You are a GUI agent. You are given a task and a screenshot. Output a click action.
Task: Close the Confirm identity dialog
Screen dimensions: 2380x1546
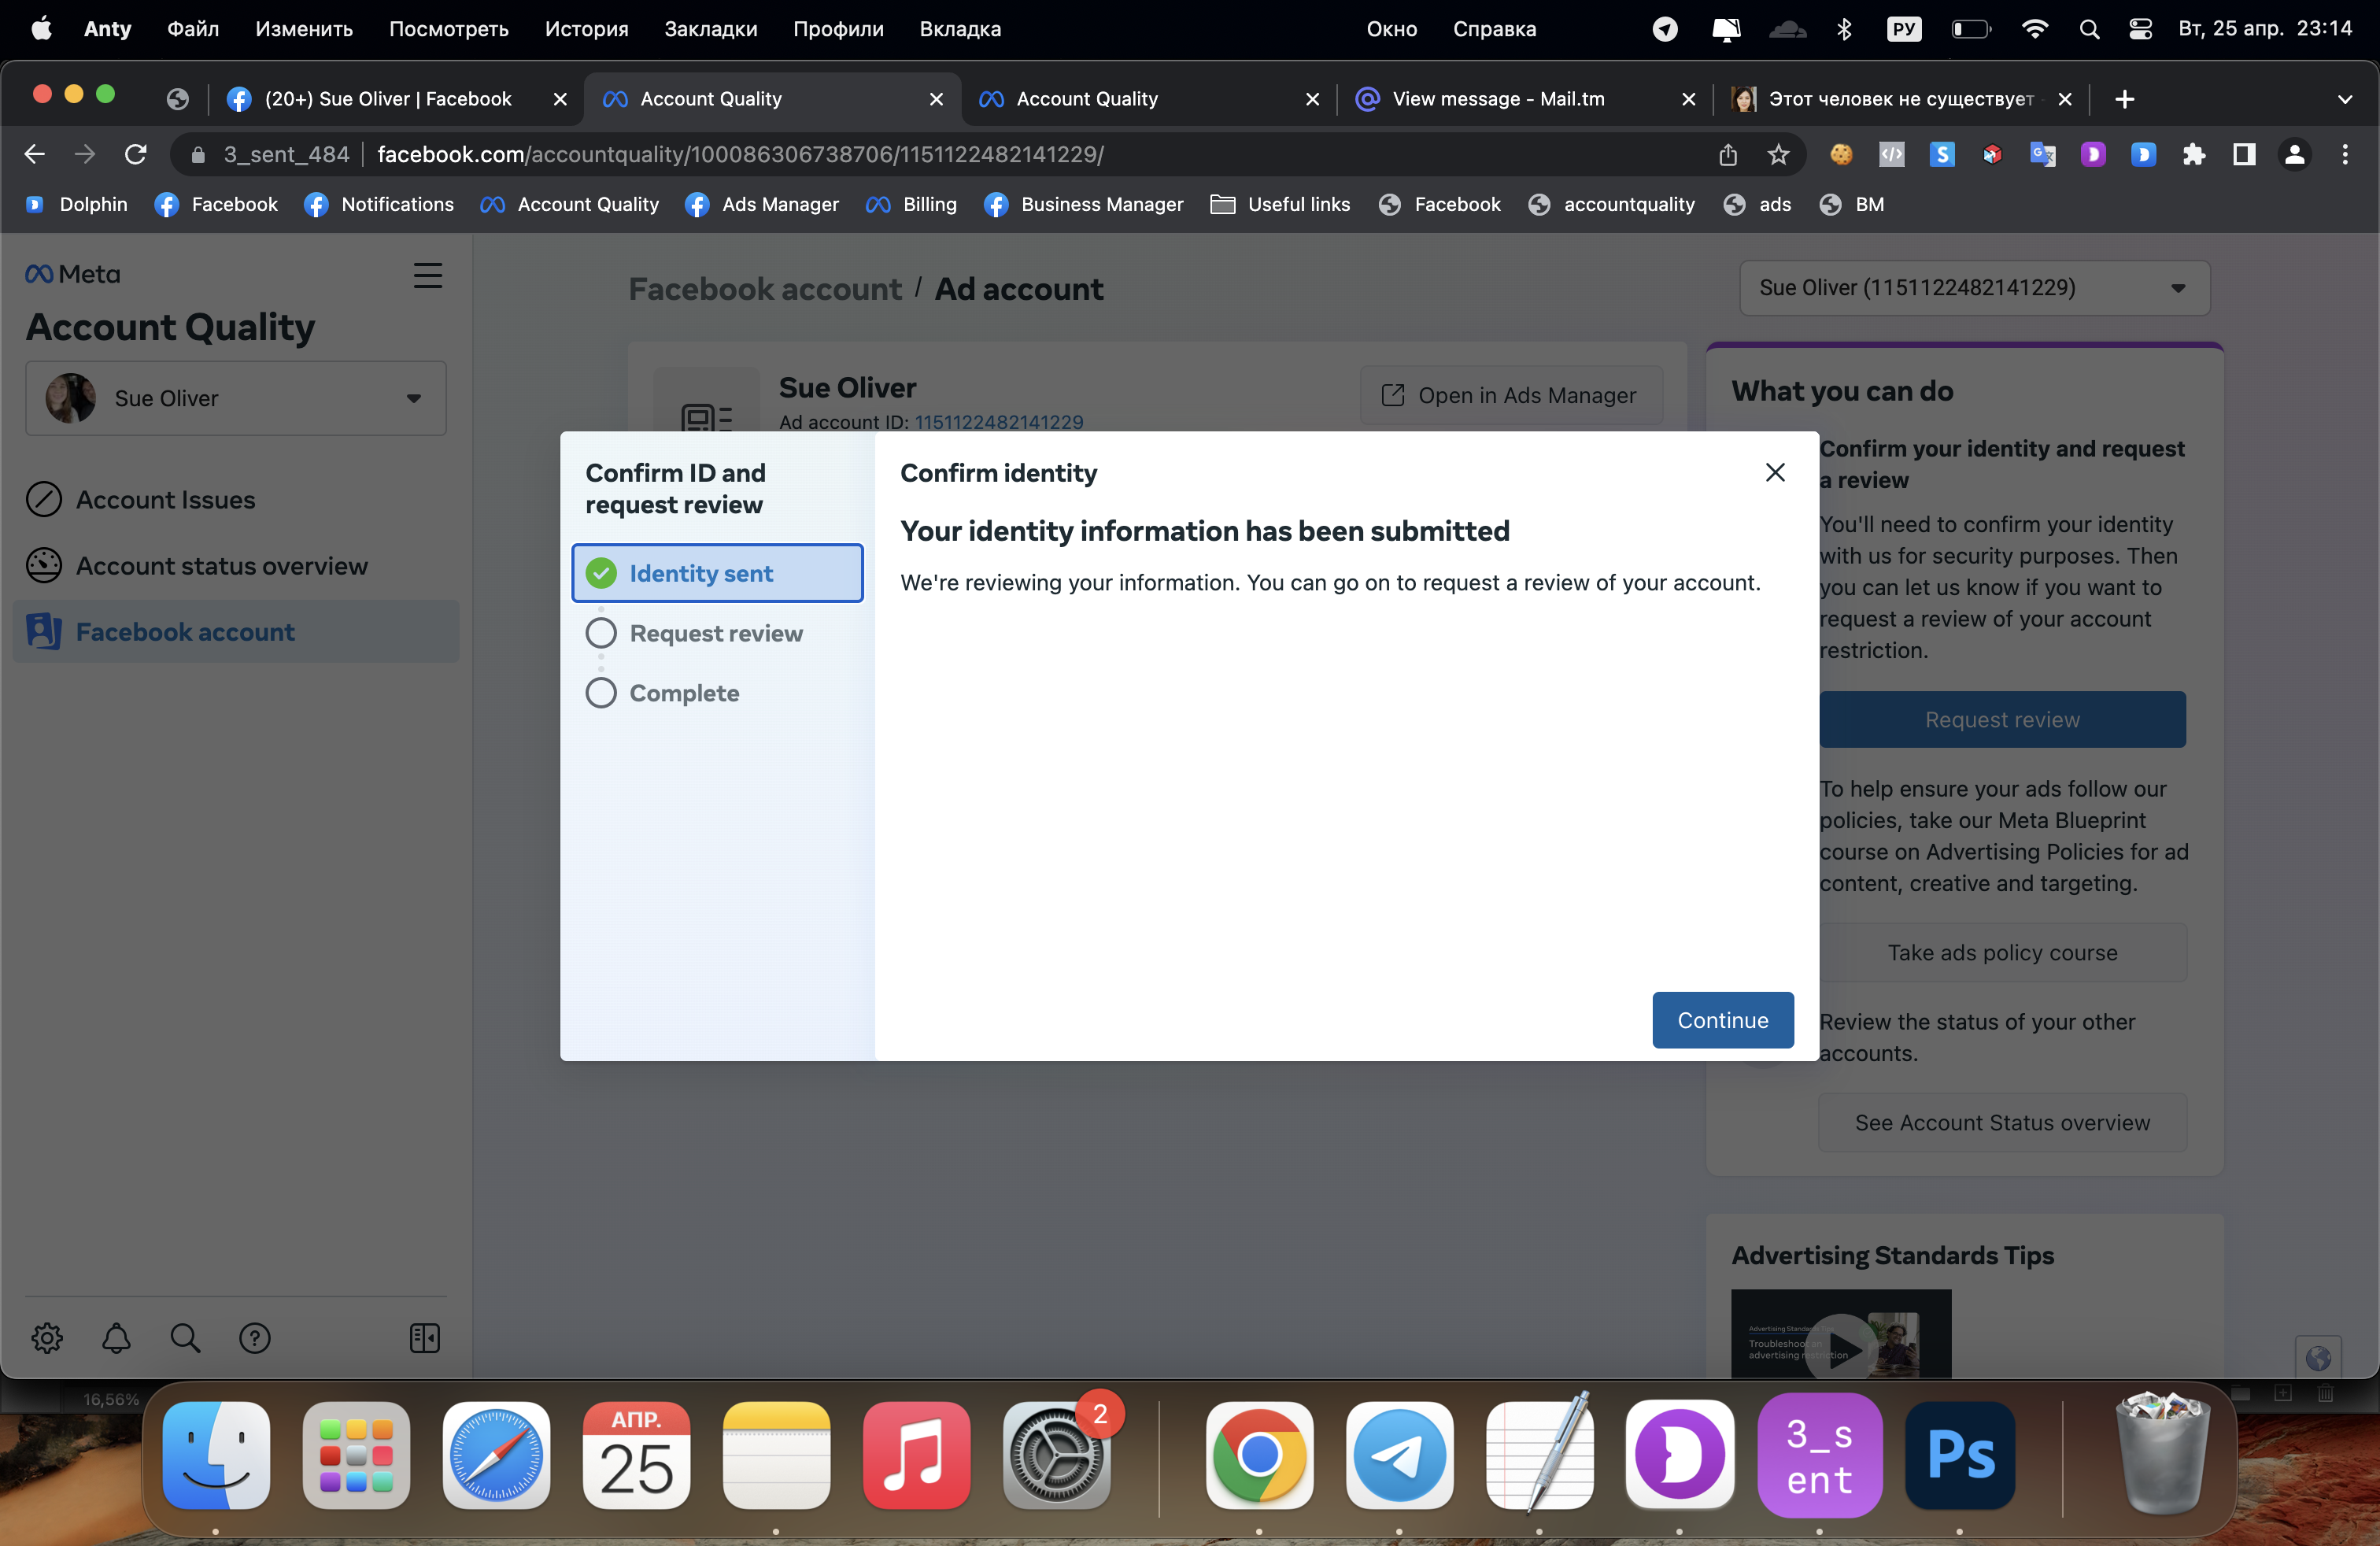tap(1774, 472)
